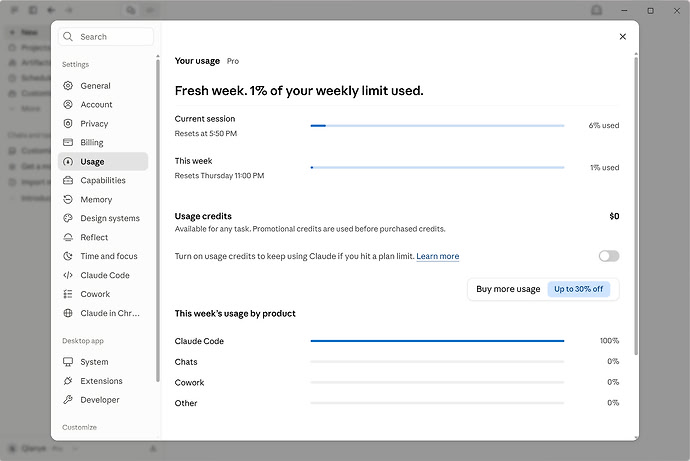Click the Cowork list icon
The width and height of the screenshot is (690, 461).
pyautogui.click(x=68, y=294)
